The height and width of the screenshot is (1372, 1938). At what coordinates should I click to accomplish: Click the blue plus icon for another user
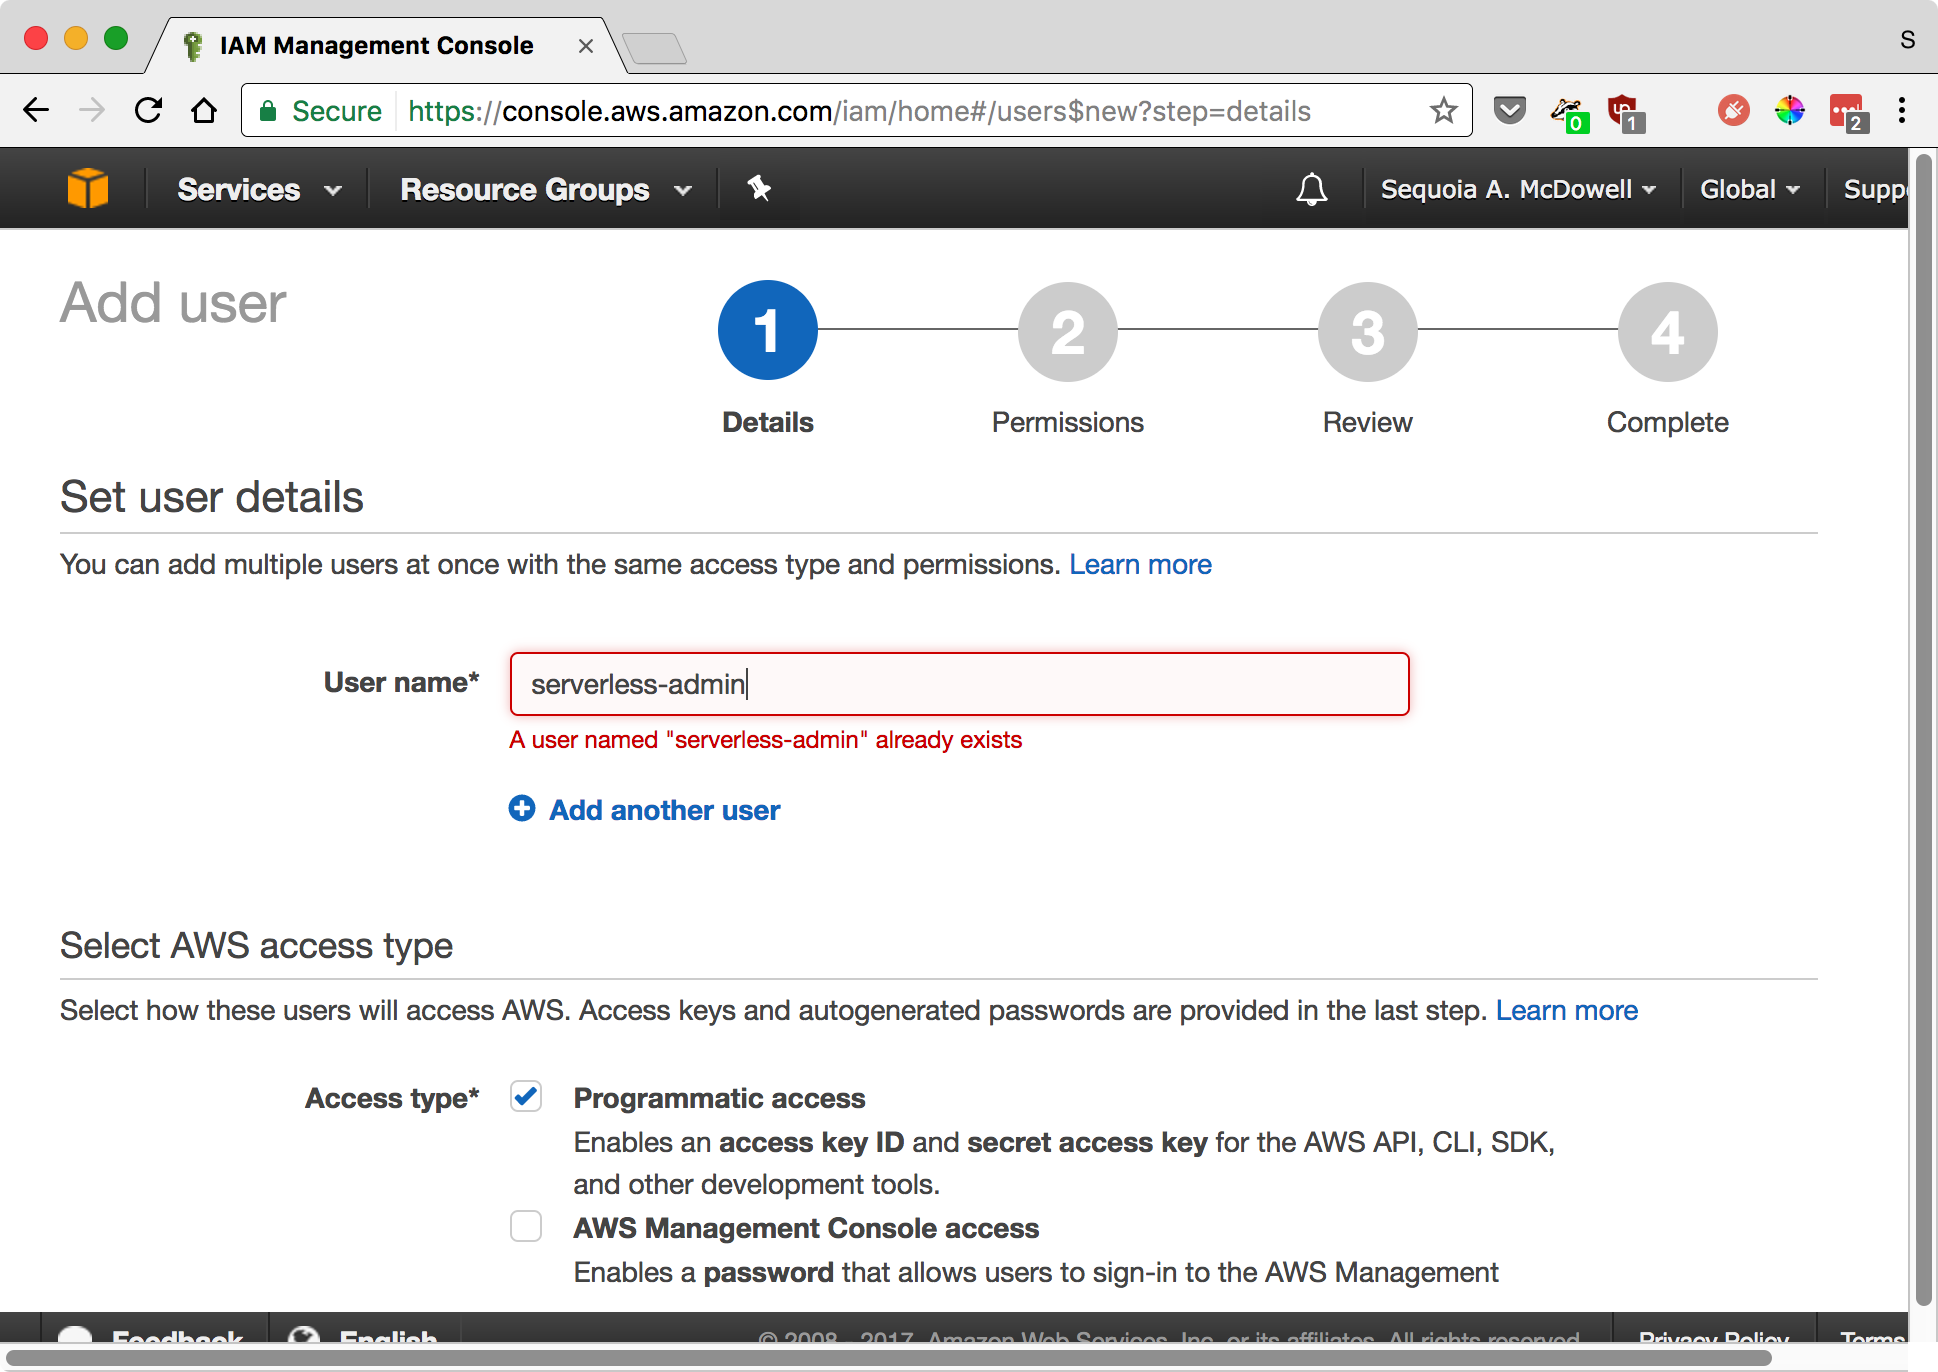coord(522,808)
